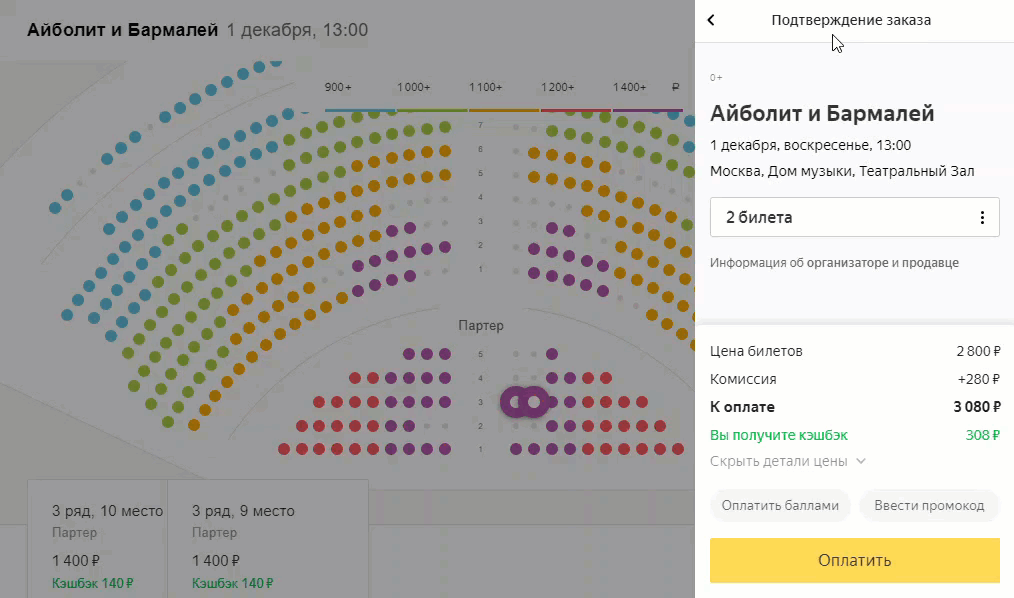This screenshot has height=598, width=1014.
Task: Filter seats by the 1 400+ price tab
Action: [x=629, y=87]
